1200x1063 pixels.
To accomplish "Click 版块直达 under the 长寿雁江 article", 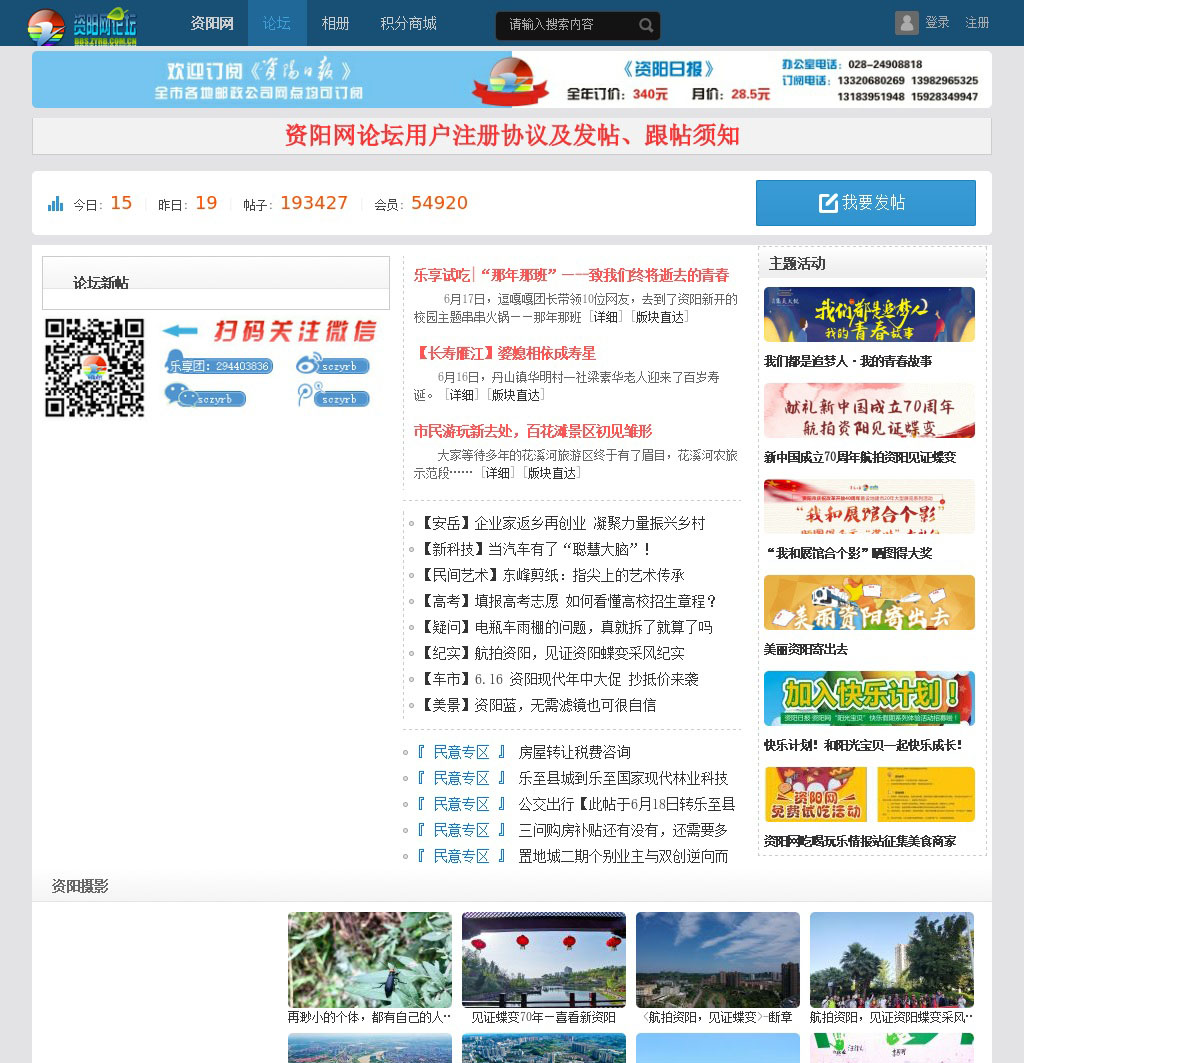I will (516, 395).
